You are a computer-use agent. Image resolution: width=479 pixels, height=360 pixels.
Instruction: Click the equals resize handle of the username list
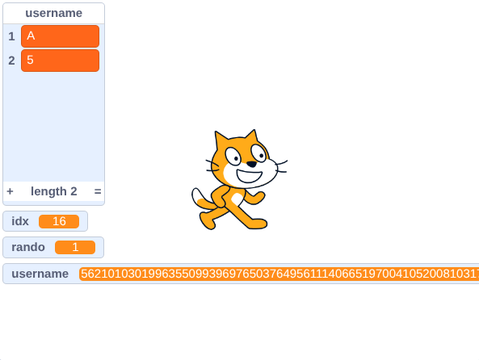point(97,191)
